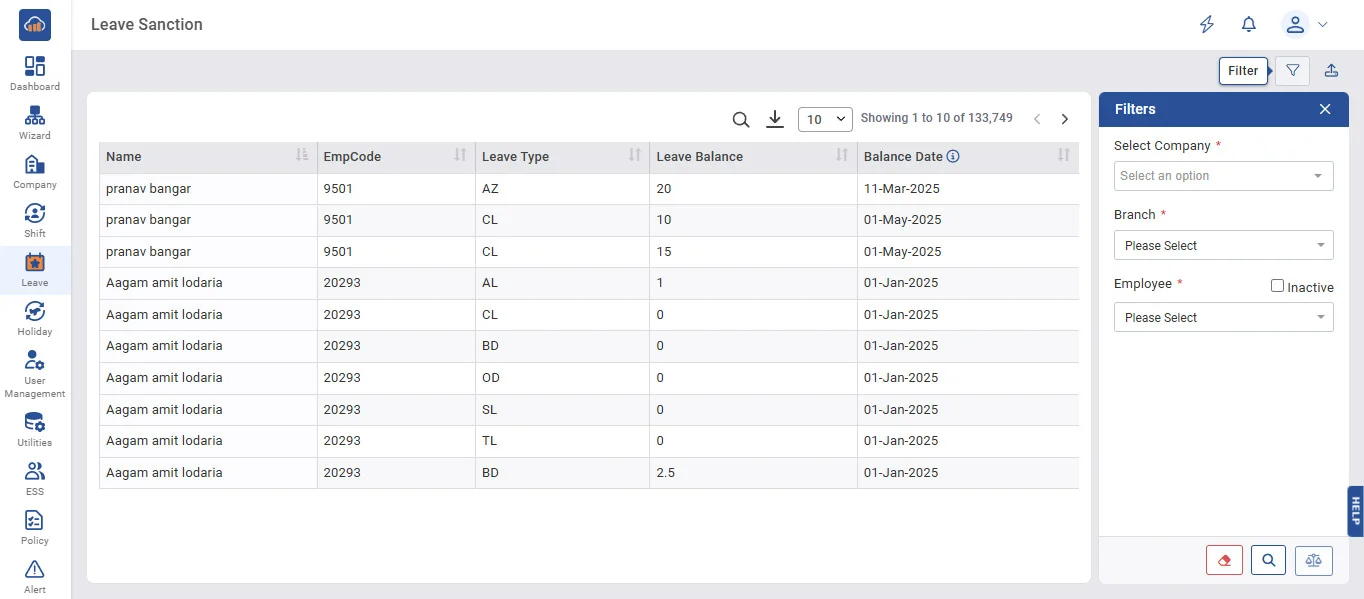Toggle the filter funnel icon

click(x=1292, y=71)
